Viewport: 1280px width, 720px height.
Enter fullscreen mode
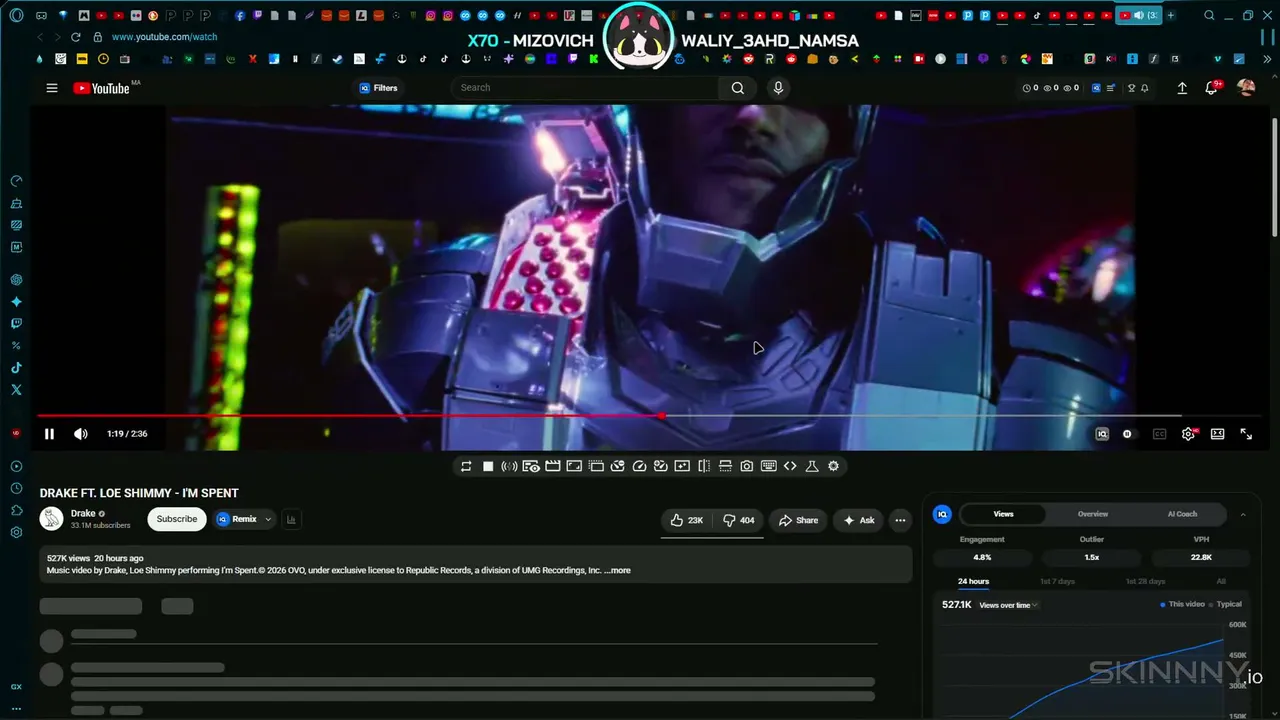tap(1246, 434)
